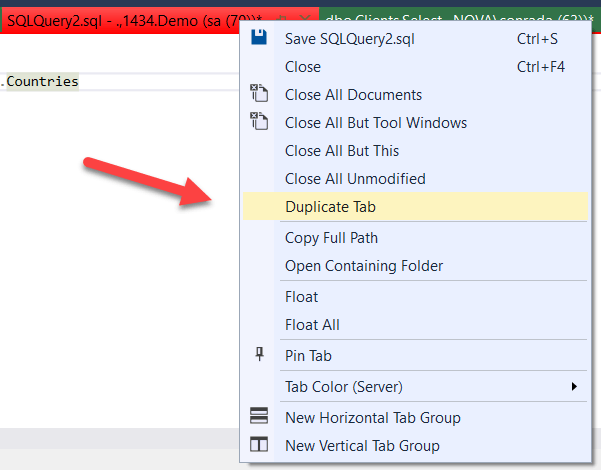Viewport: 601px width, 470px height.
Task: Select Close All Unmodified
Action: (354, 178)
